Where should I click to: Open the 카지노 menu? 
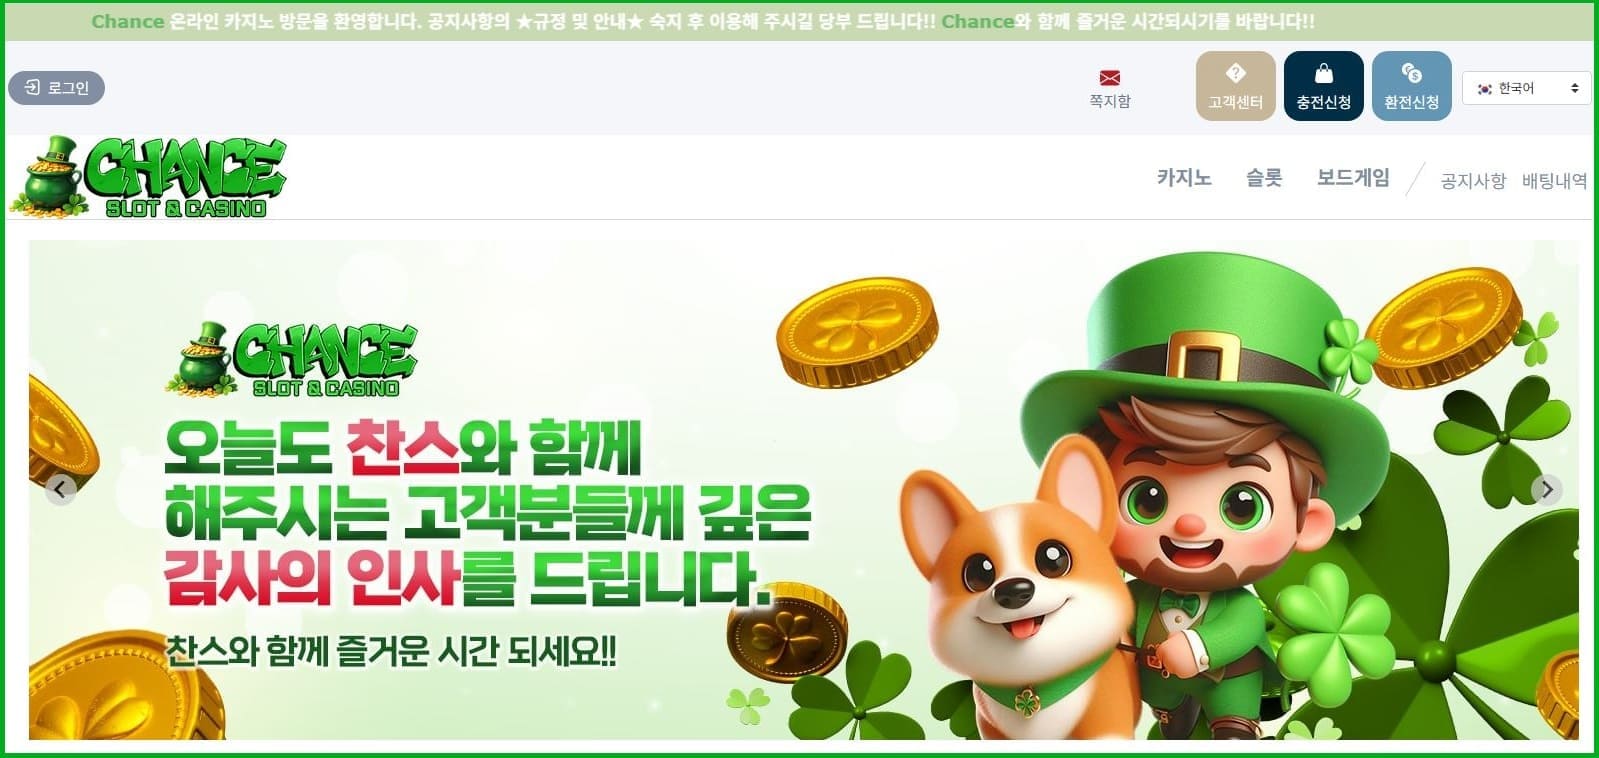(x=1184, y=178)
